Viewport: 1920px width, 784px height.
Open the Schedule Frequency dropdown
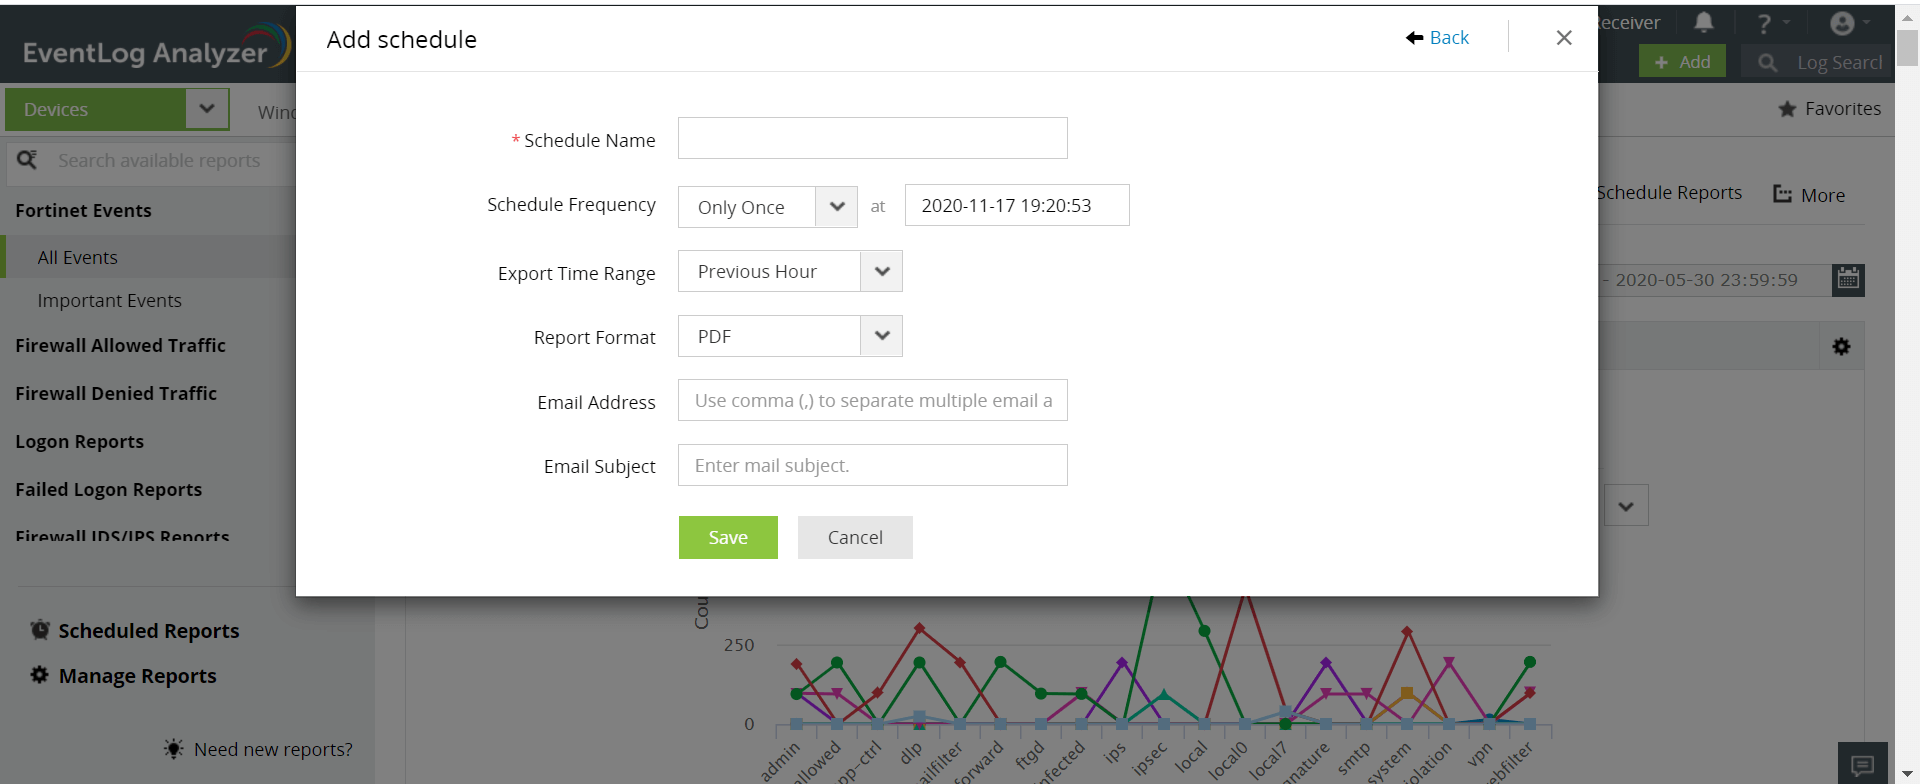click(767, 207)
